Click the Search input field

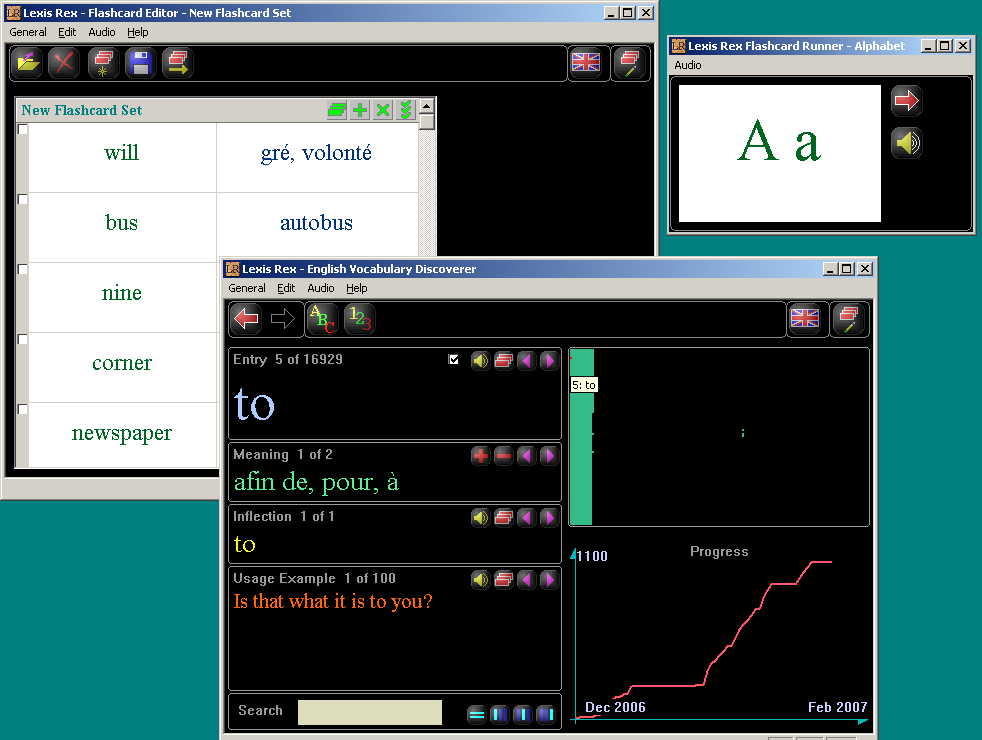[370, 712]
